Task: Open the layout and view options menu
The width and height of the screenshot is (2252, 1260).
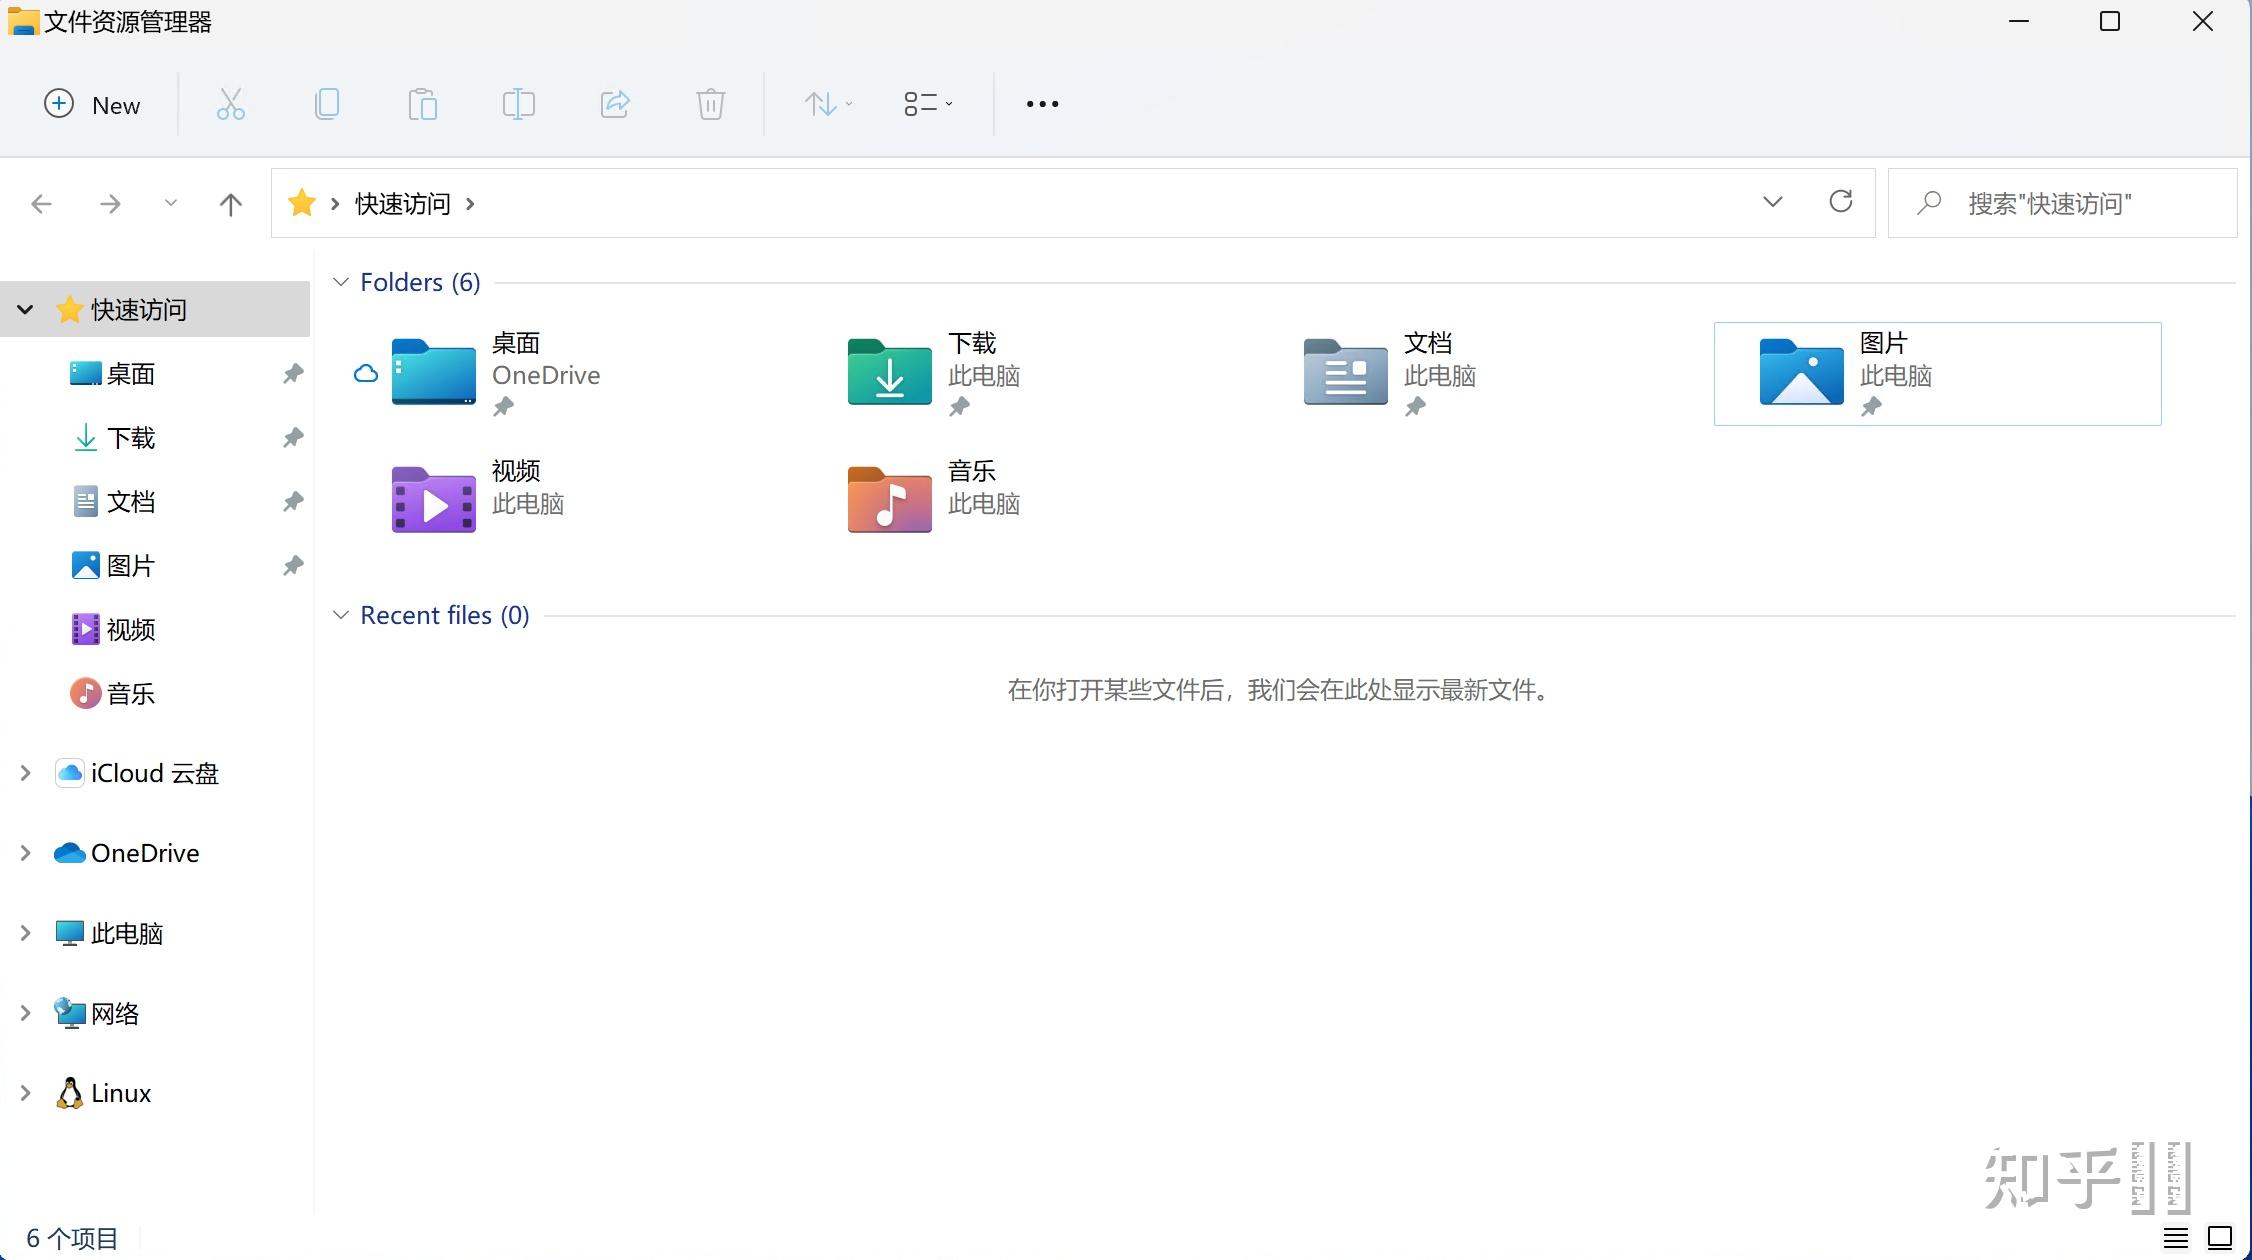Action: coord(927,104)
